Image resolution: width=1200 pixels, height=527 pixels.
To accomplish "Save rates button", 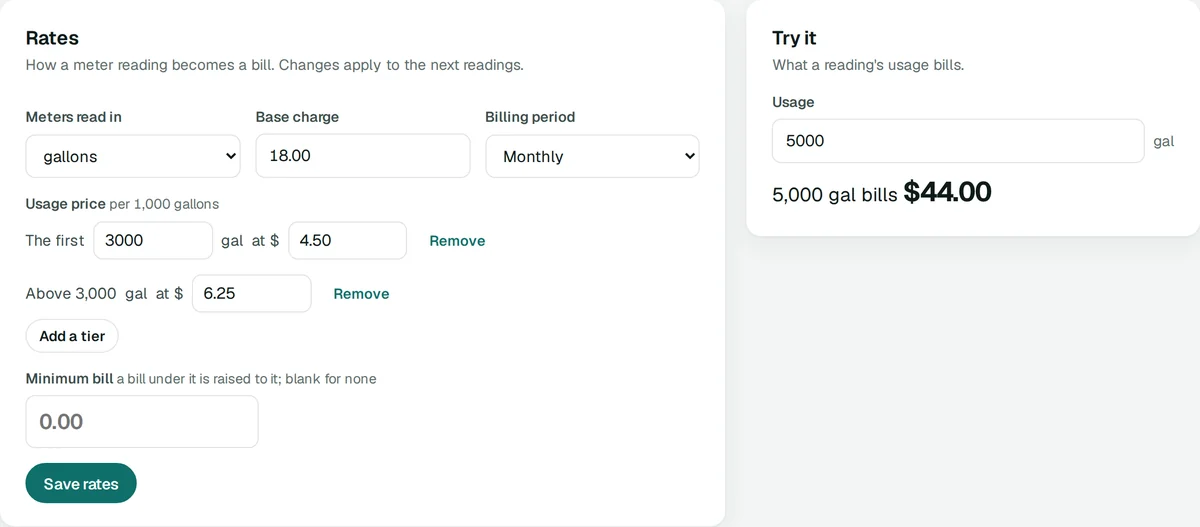I will pyautogui.click(x=81, y=483).
